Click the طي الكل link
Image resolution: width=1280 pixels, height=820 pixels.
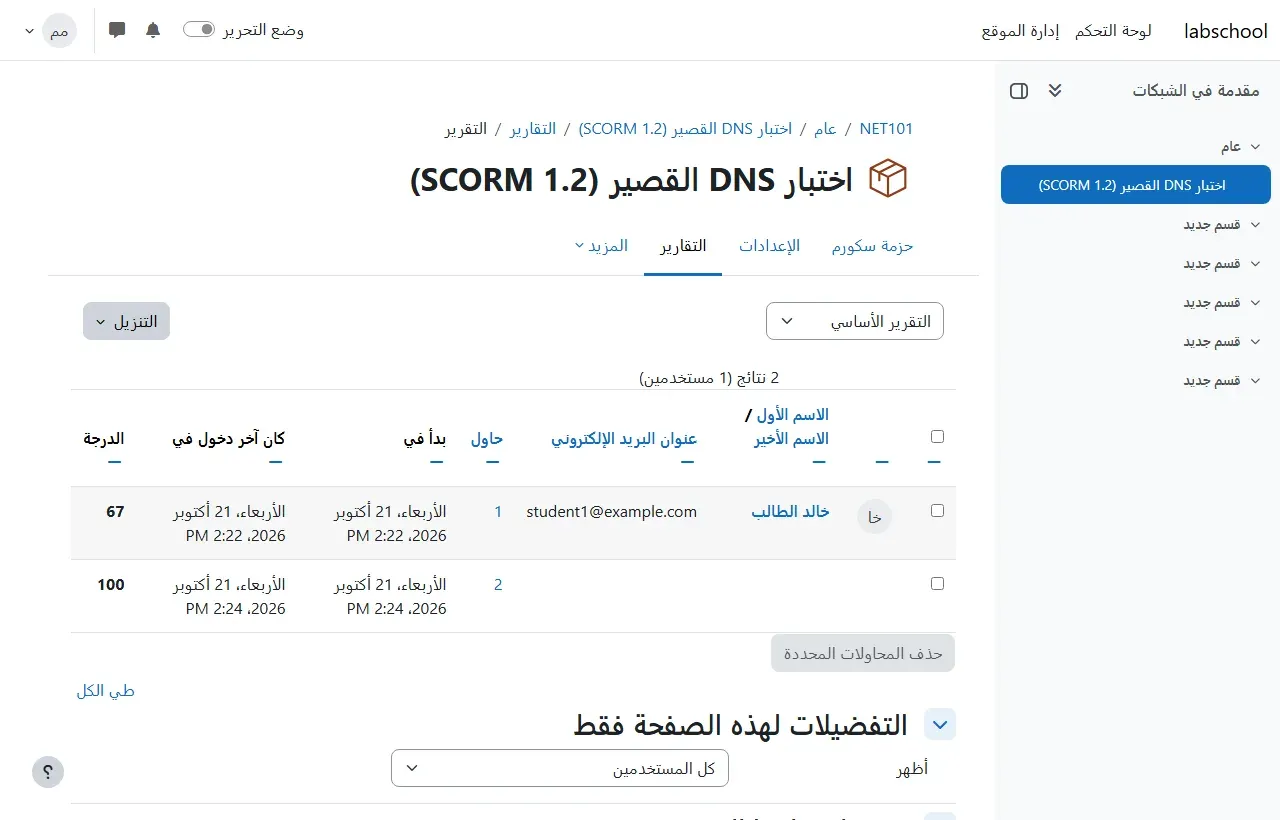coord(106,691)
